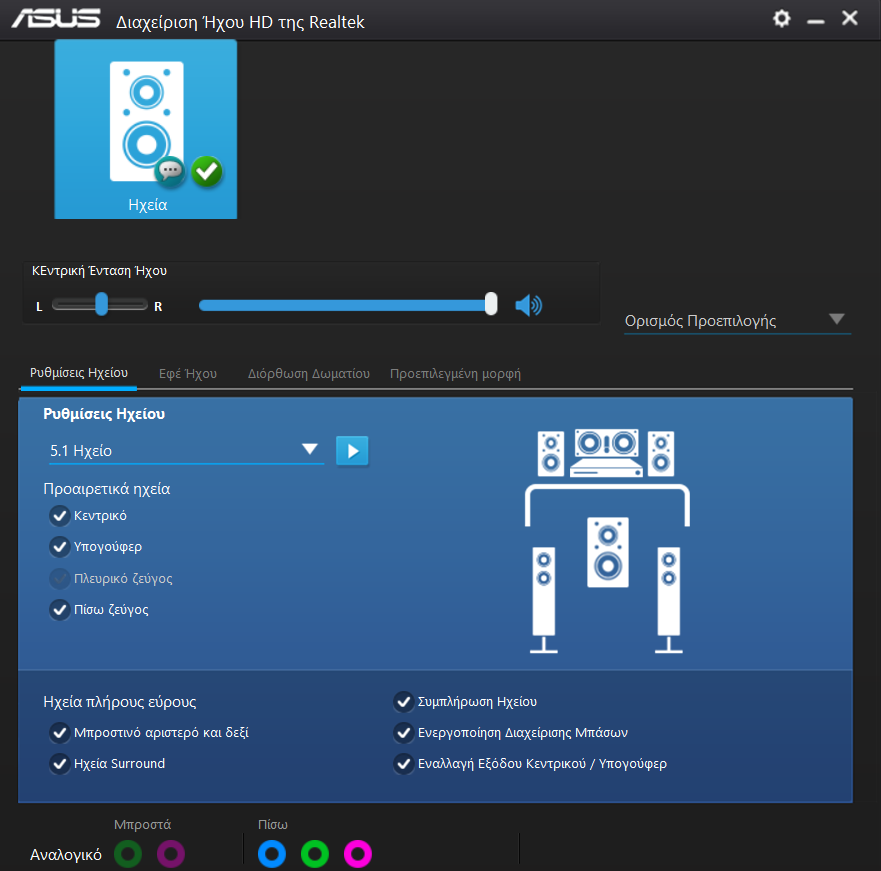Toggle Μπροστινό αριστερό και δεξί checkbox
This screenshot has width=881, height=871.
[60, 733]
